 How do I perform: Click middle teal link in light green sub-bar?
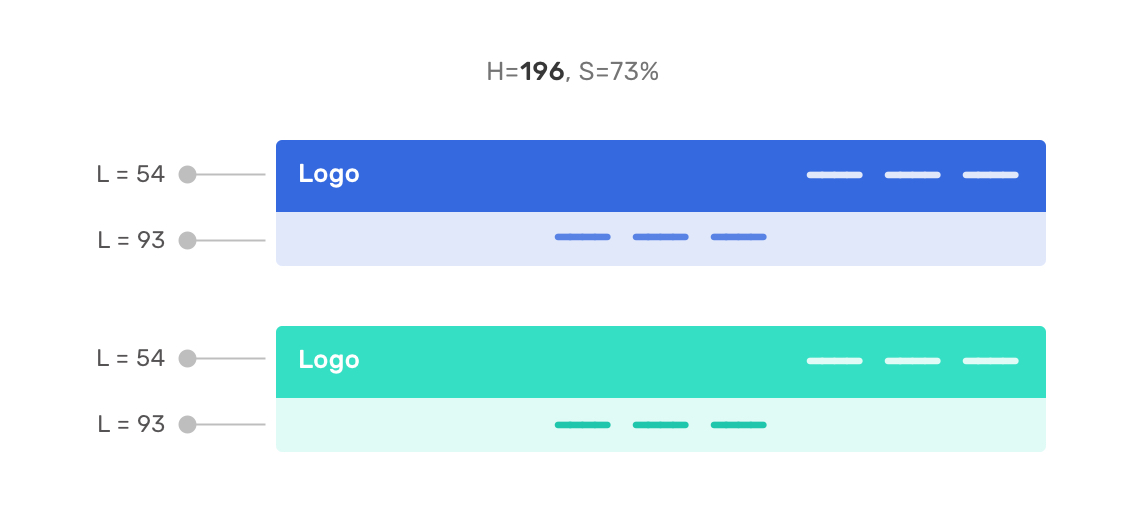tap(660, 425)
